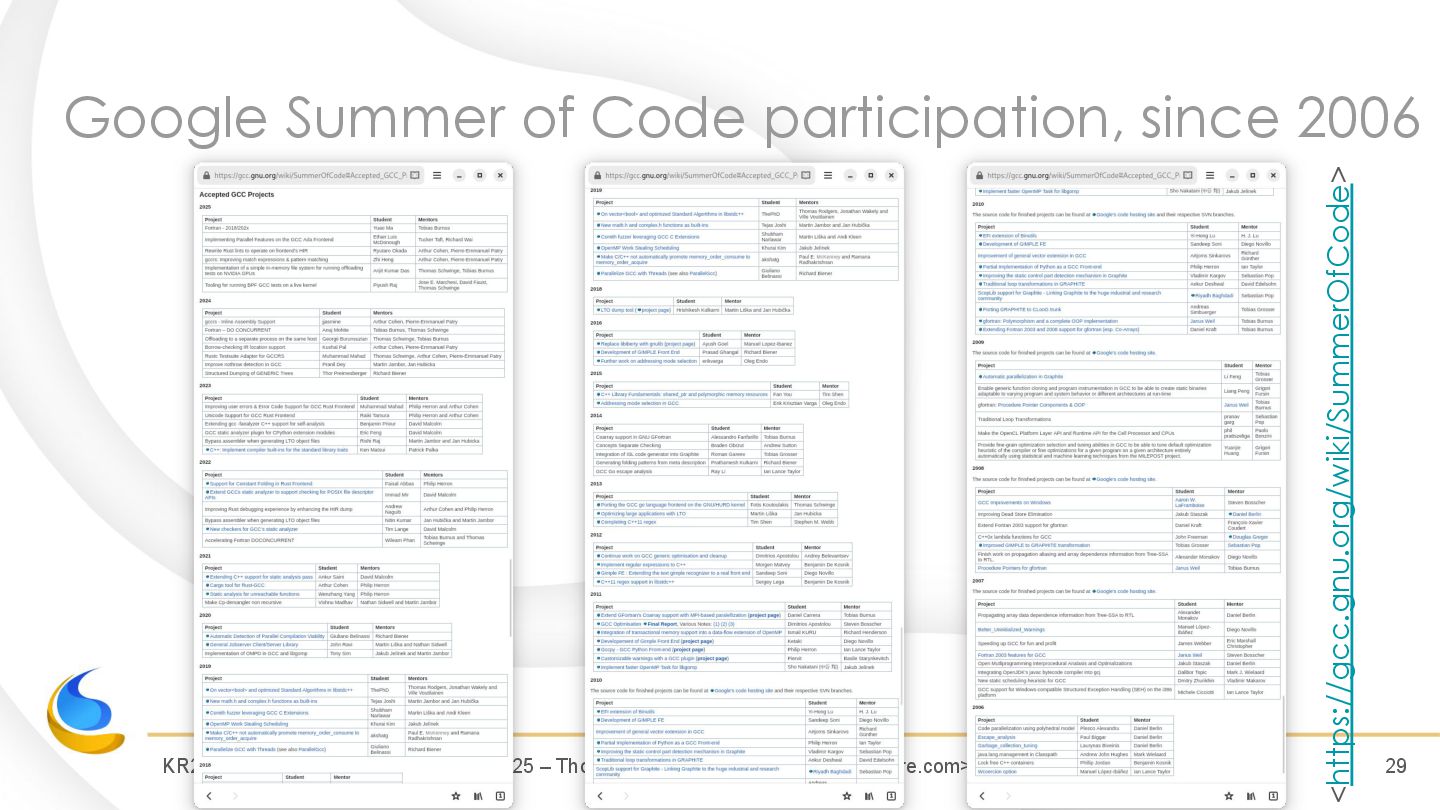Open 'Automatic Detection of Parallel Compilation Viability' link
The image size is (1440, 810).
(x=266, y=636)
